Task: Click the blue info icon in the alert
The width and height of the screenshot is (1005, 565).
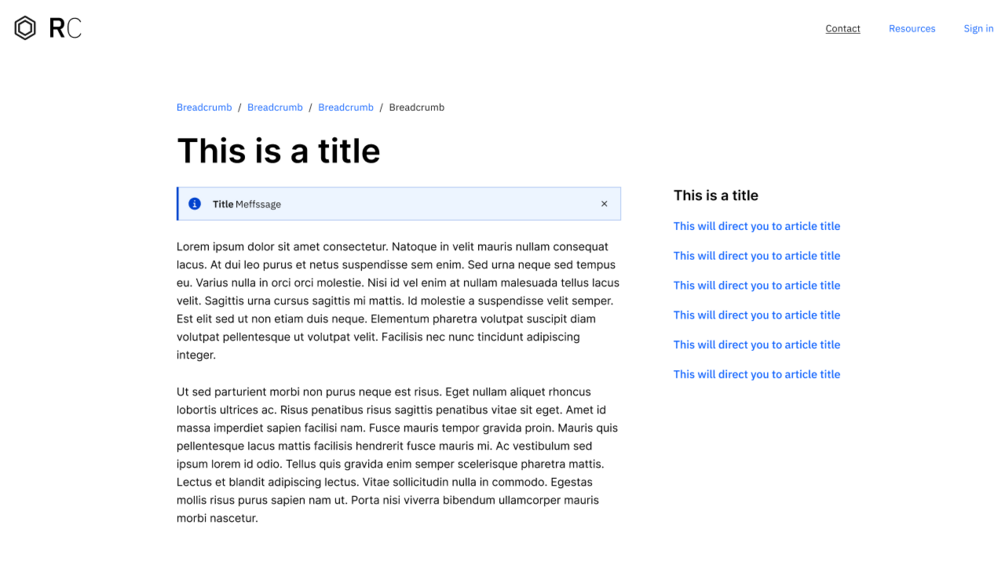Action: point(195,204)
